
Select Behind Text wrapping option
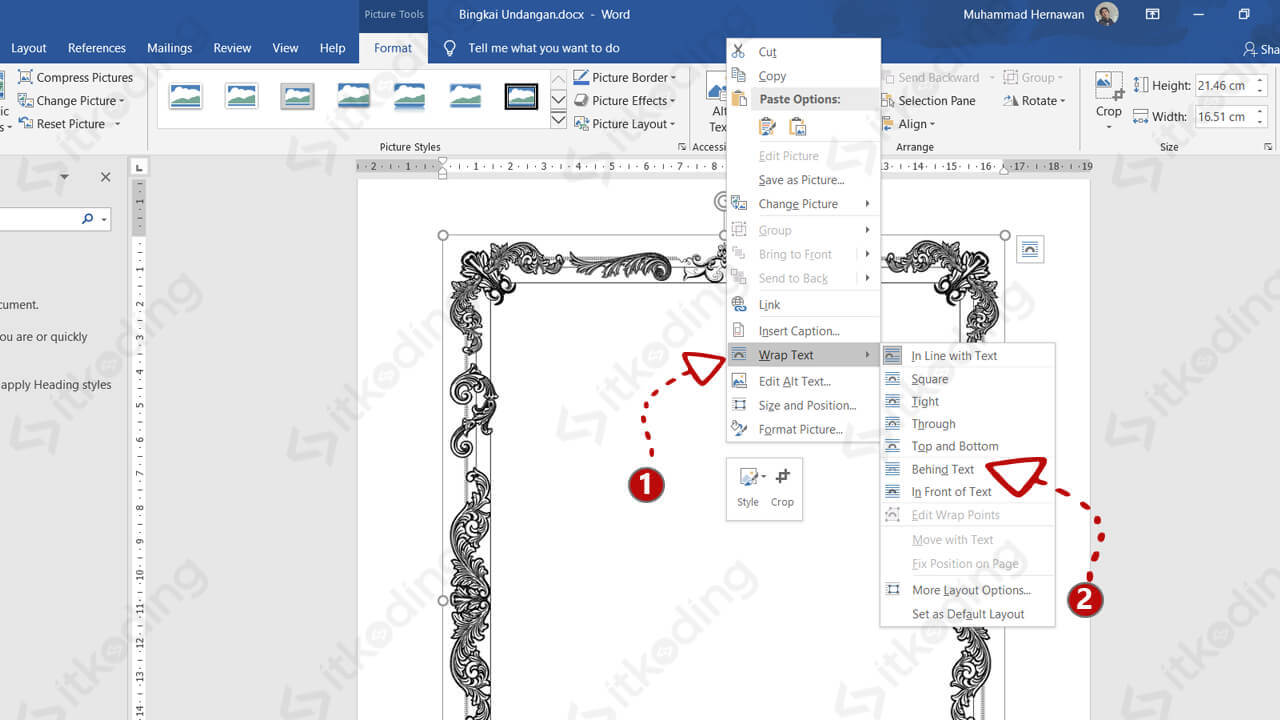[967, 469]
